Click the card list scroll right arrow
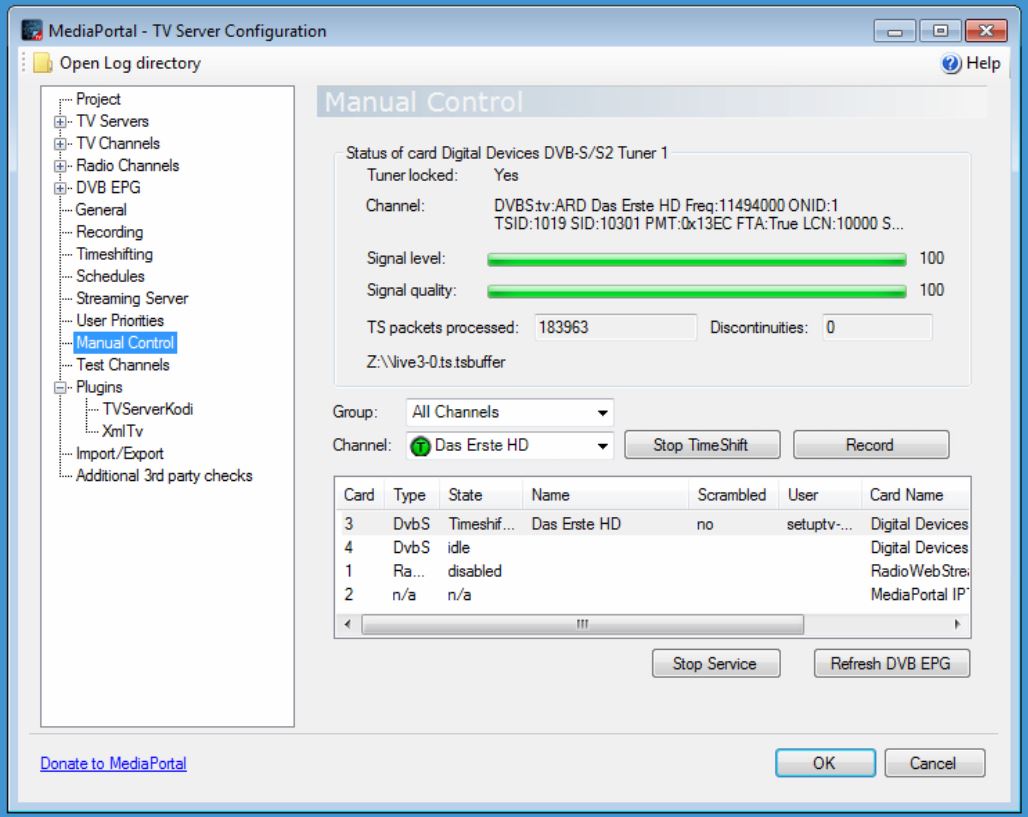 (x=957, y=624)
